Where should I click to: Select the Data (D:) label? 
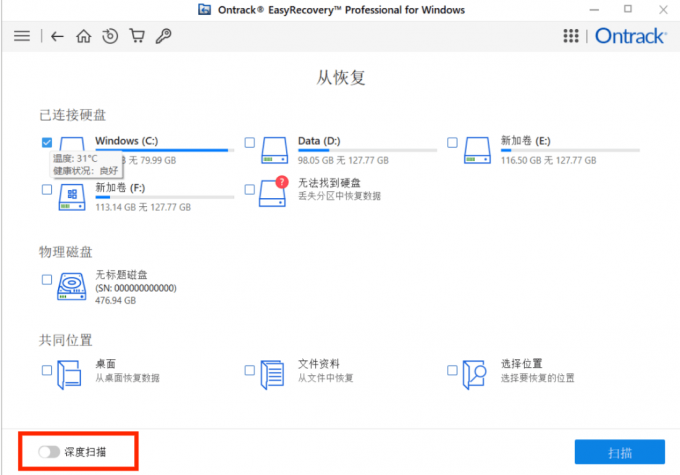coord(319,141)
